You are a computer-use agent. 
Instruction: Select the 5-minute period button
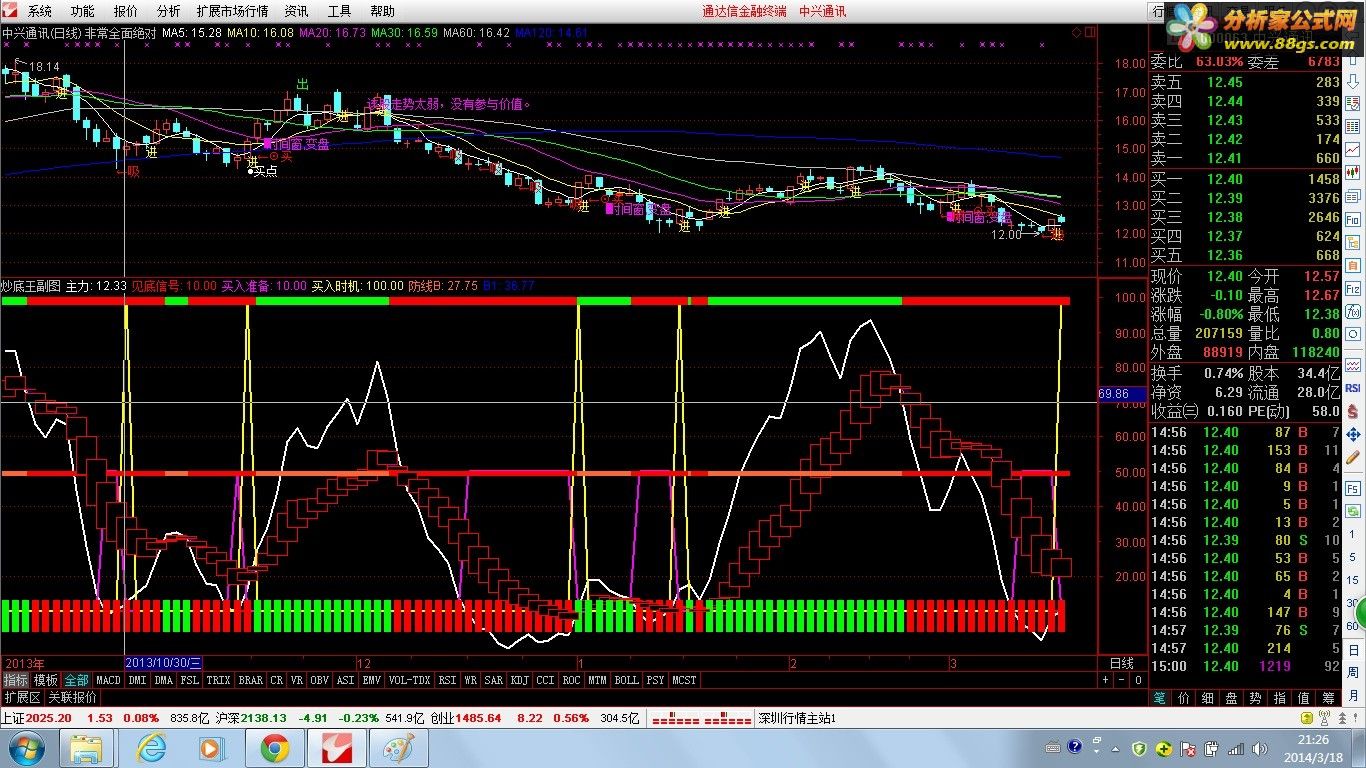click(1352, 557)
